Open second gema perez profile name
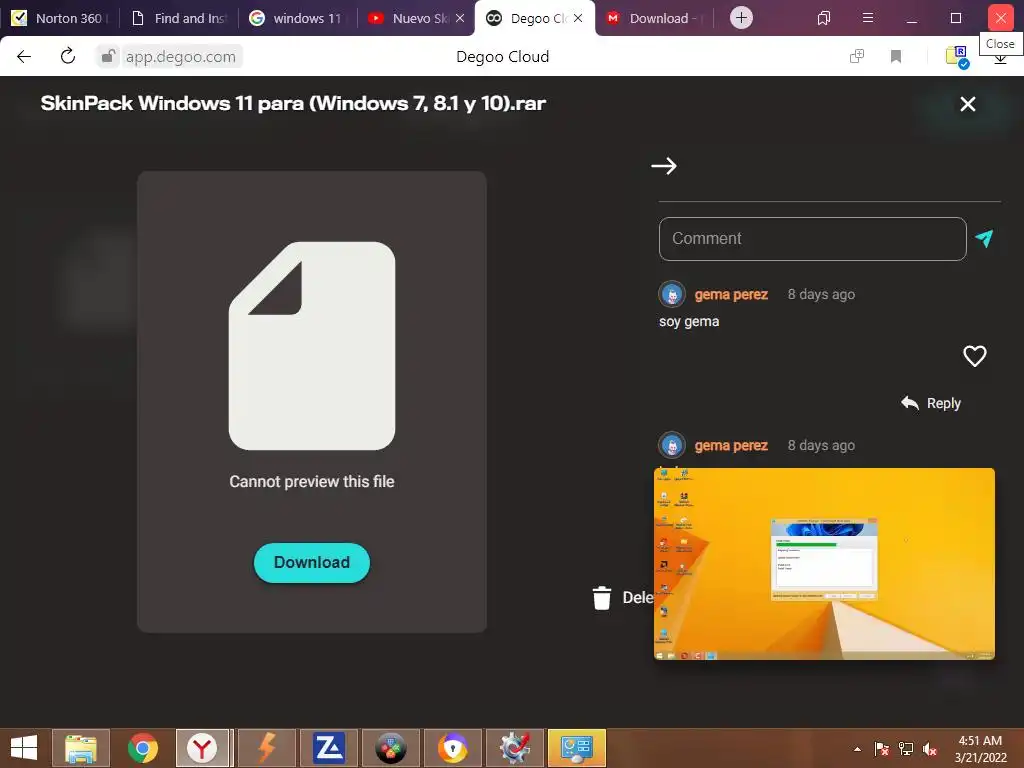The image size is (1024, 768). coord(731,445)
